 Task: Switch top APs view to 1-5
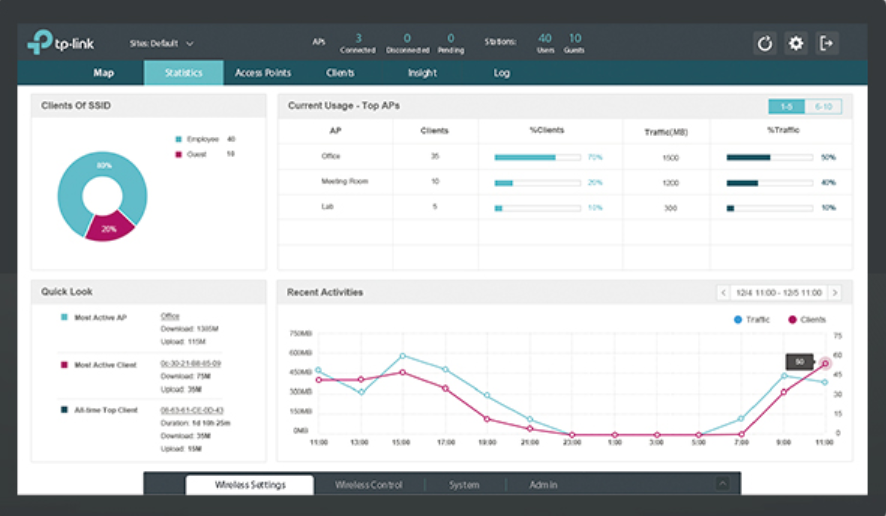tap(786, 106)
